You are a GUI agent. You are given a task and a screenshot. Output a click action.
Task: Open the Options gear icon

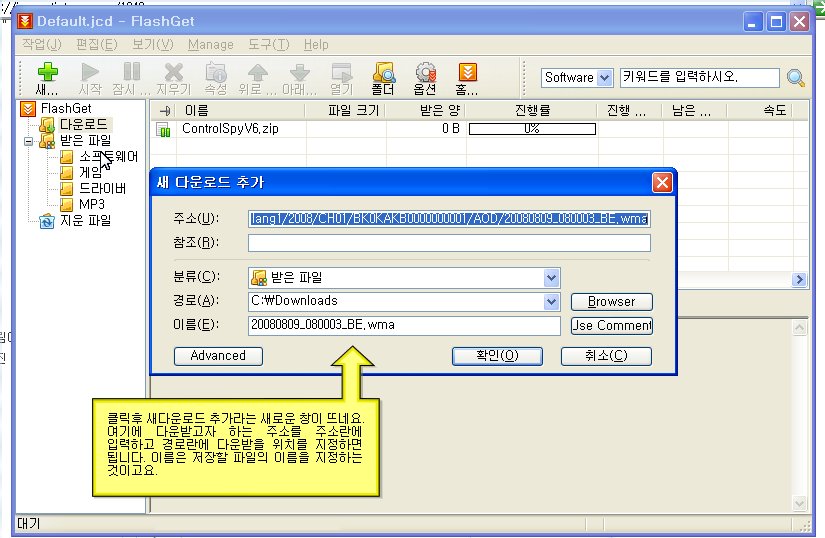click(425, 75)
